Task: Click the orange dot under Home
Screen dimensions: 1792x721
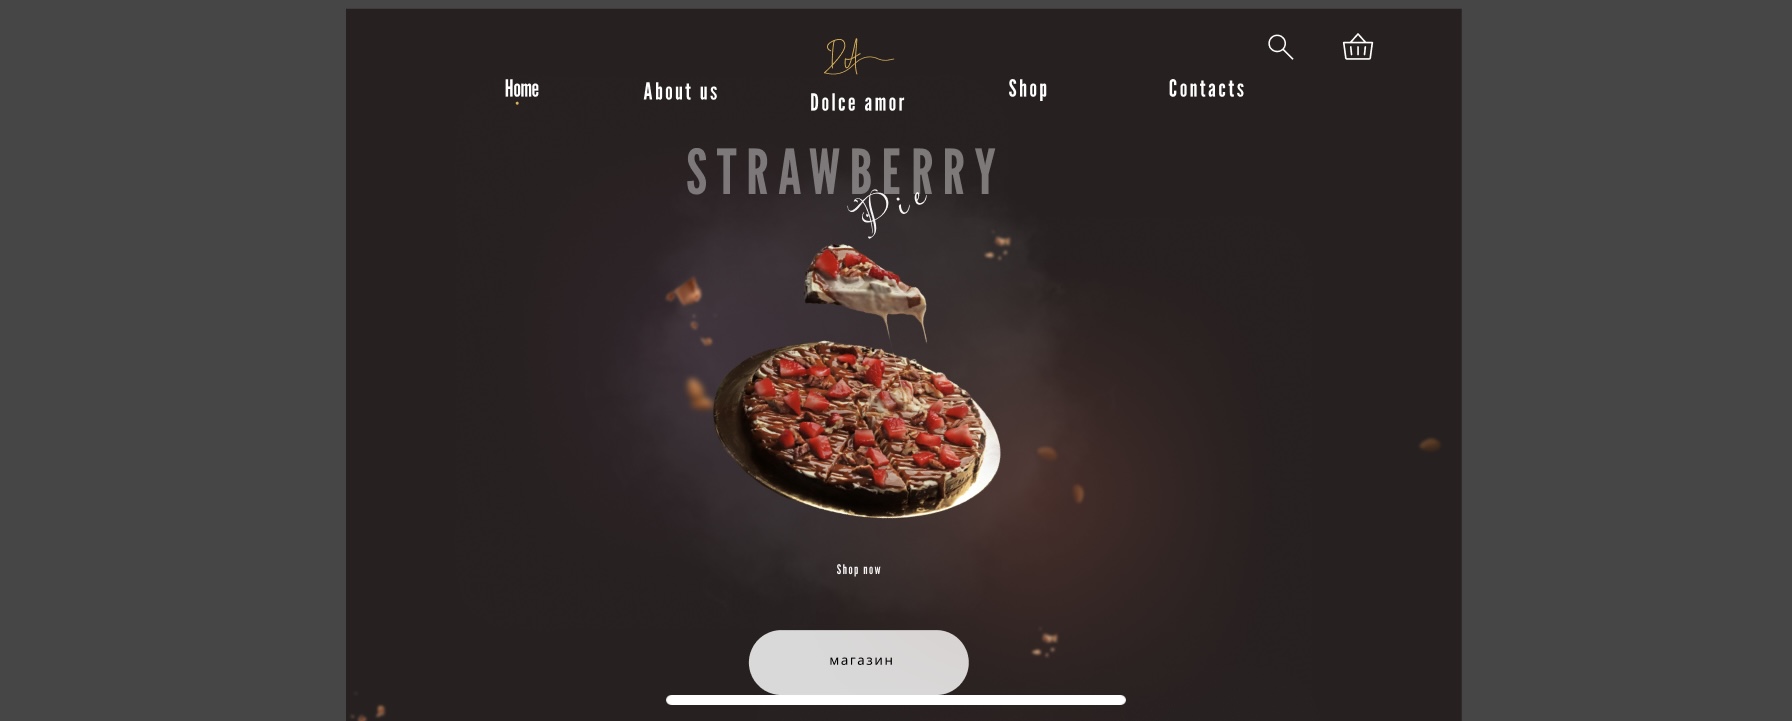Action: pos(517,103)
